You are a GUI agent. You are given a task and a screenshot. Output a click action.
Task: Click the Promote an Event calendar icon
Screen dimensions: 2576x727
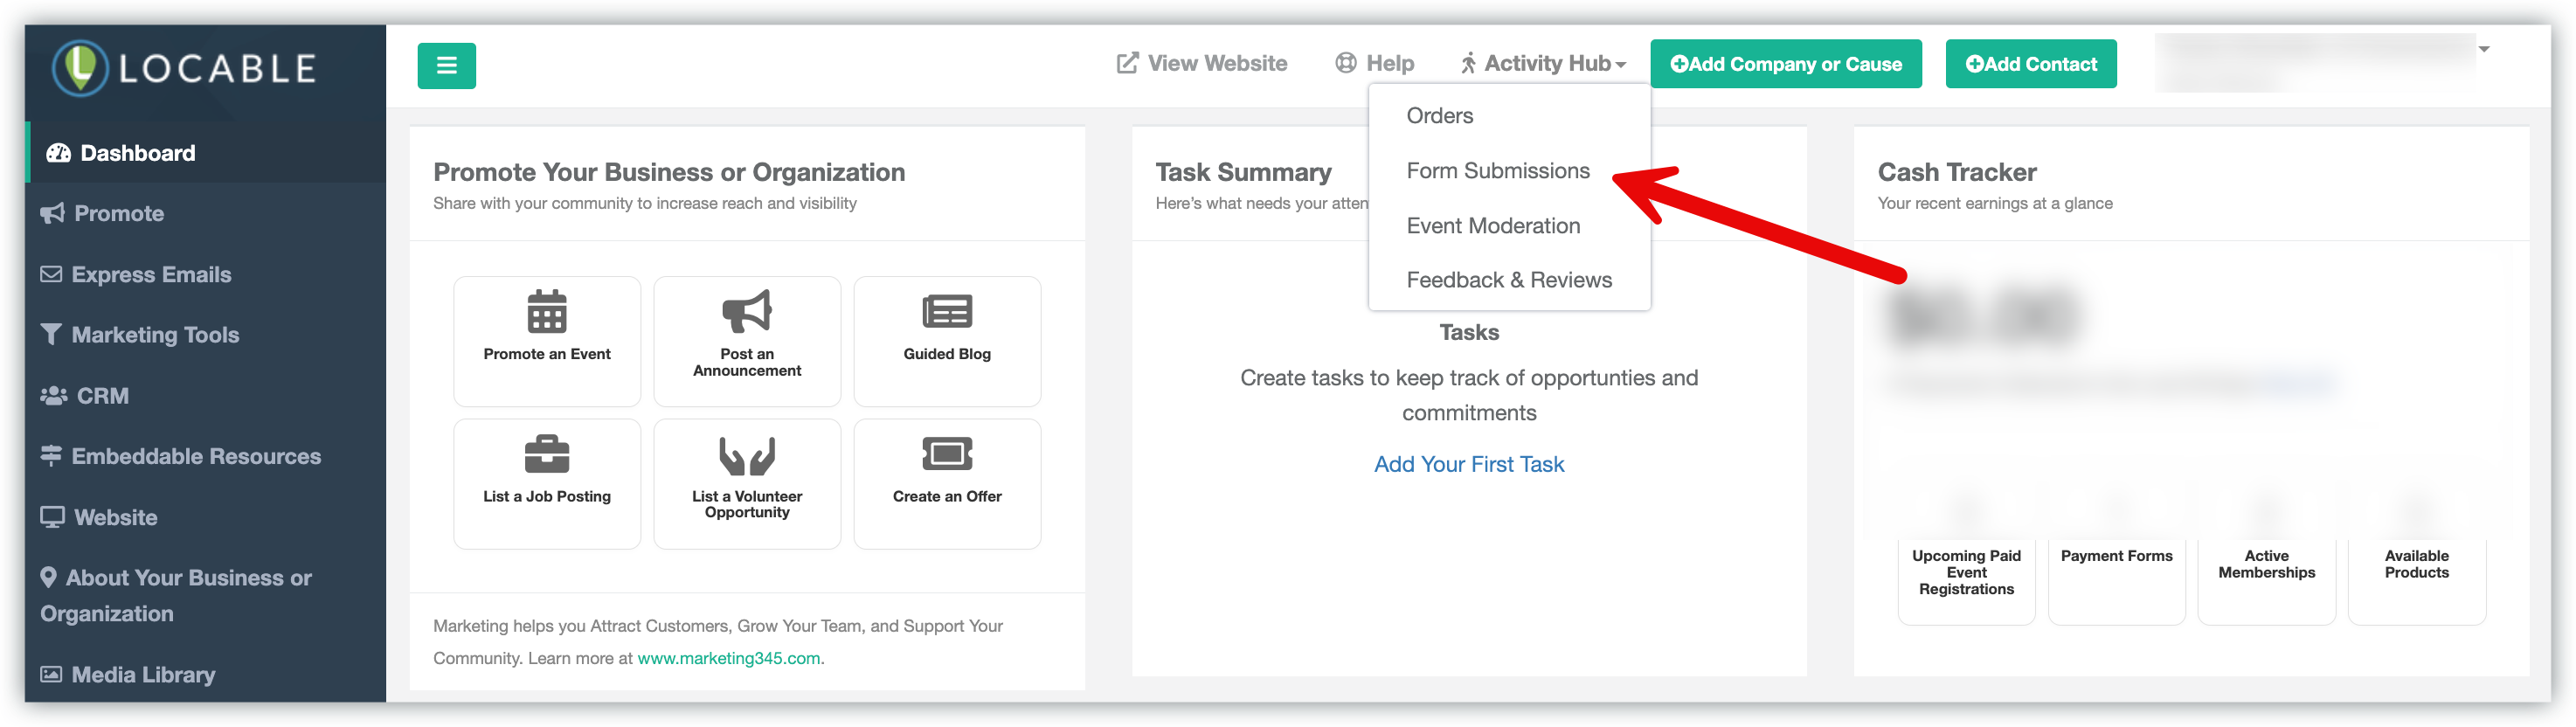tap(547, 311)
